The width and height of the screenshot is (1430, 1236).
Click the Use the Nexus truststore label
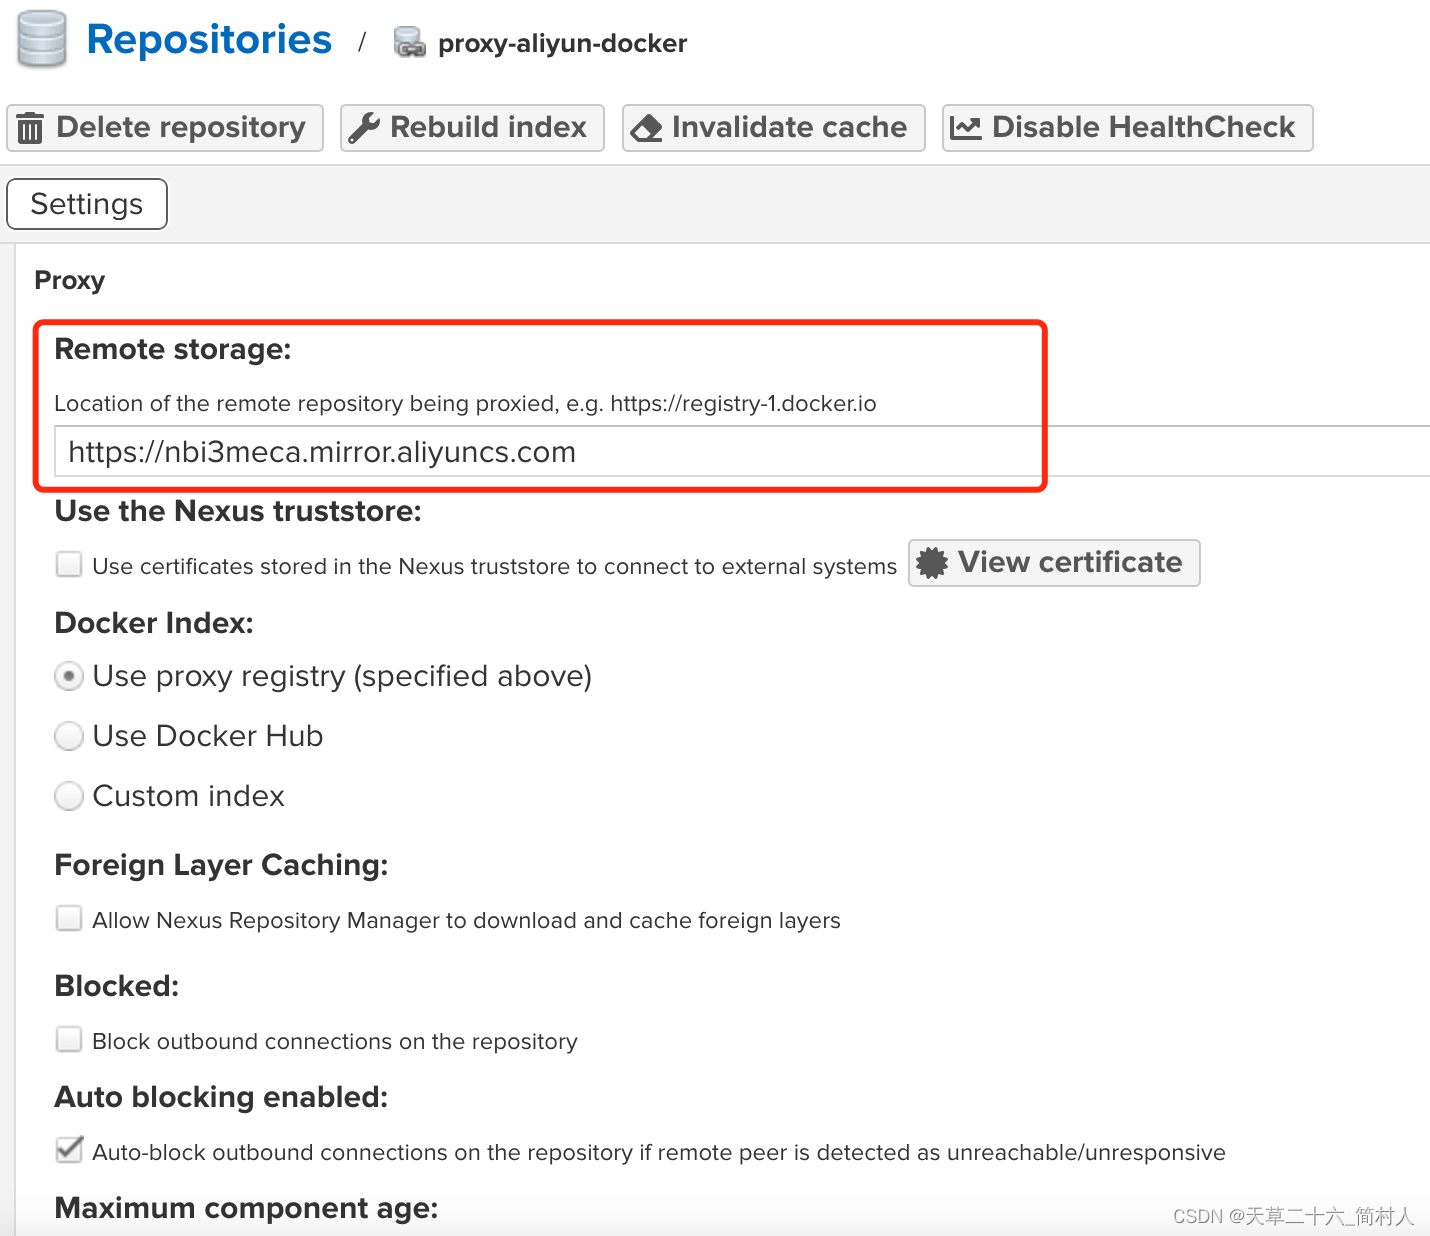click(238, 511)
